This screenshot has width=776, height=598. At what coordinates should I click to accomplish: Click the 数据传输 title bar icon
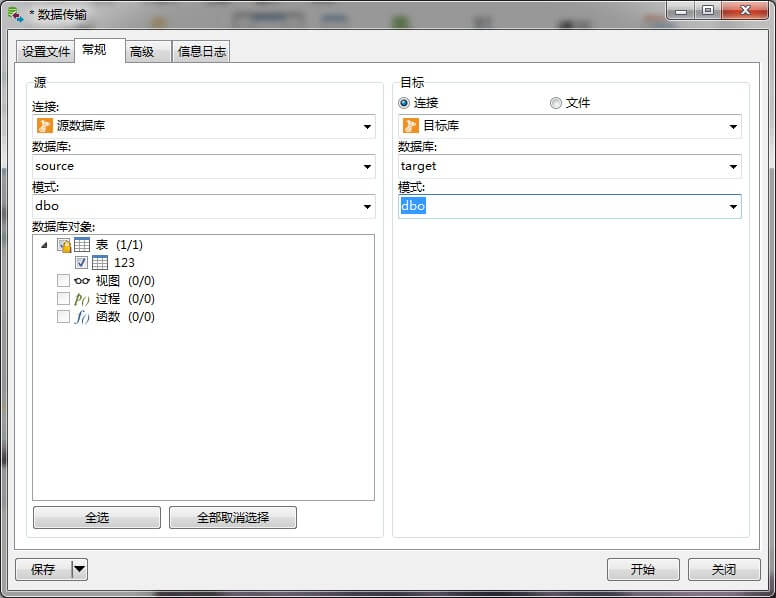pyautogui.click(x=16, y=12)
